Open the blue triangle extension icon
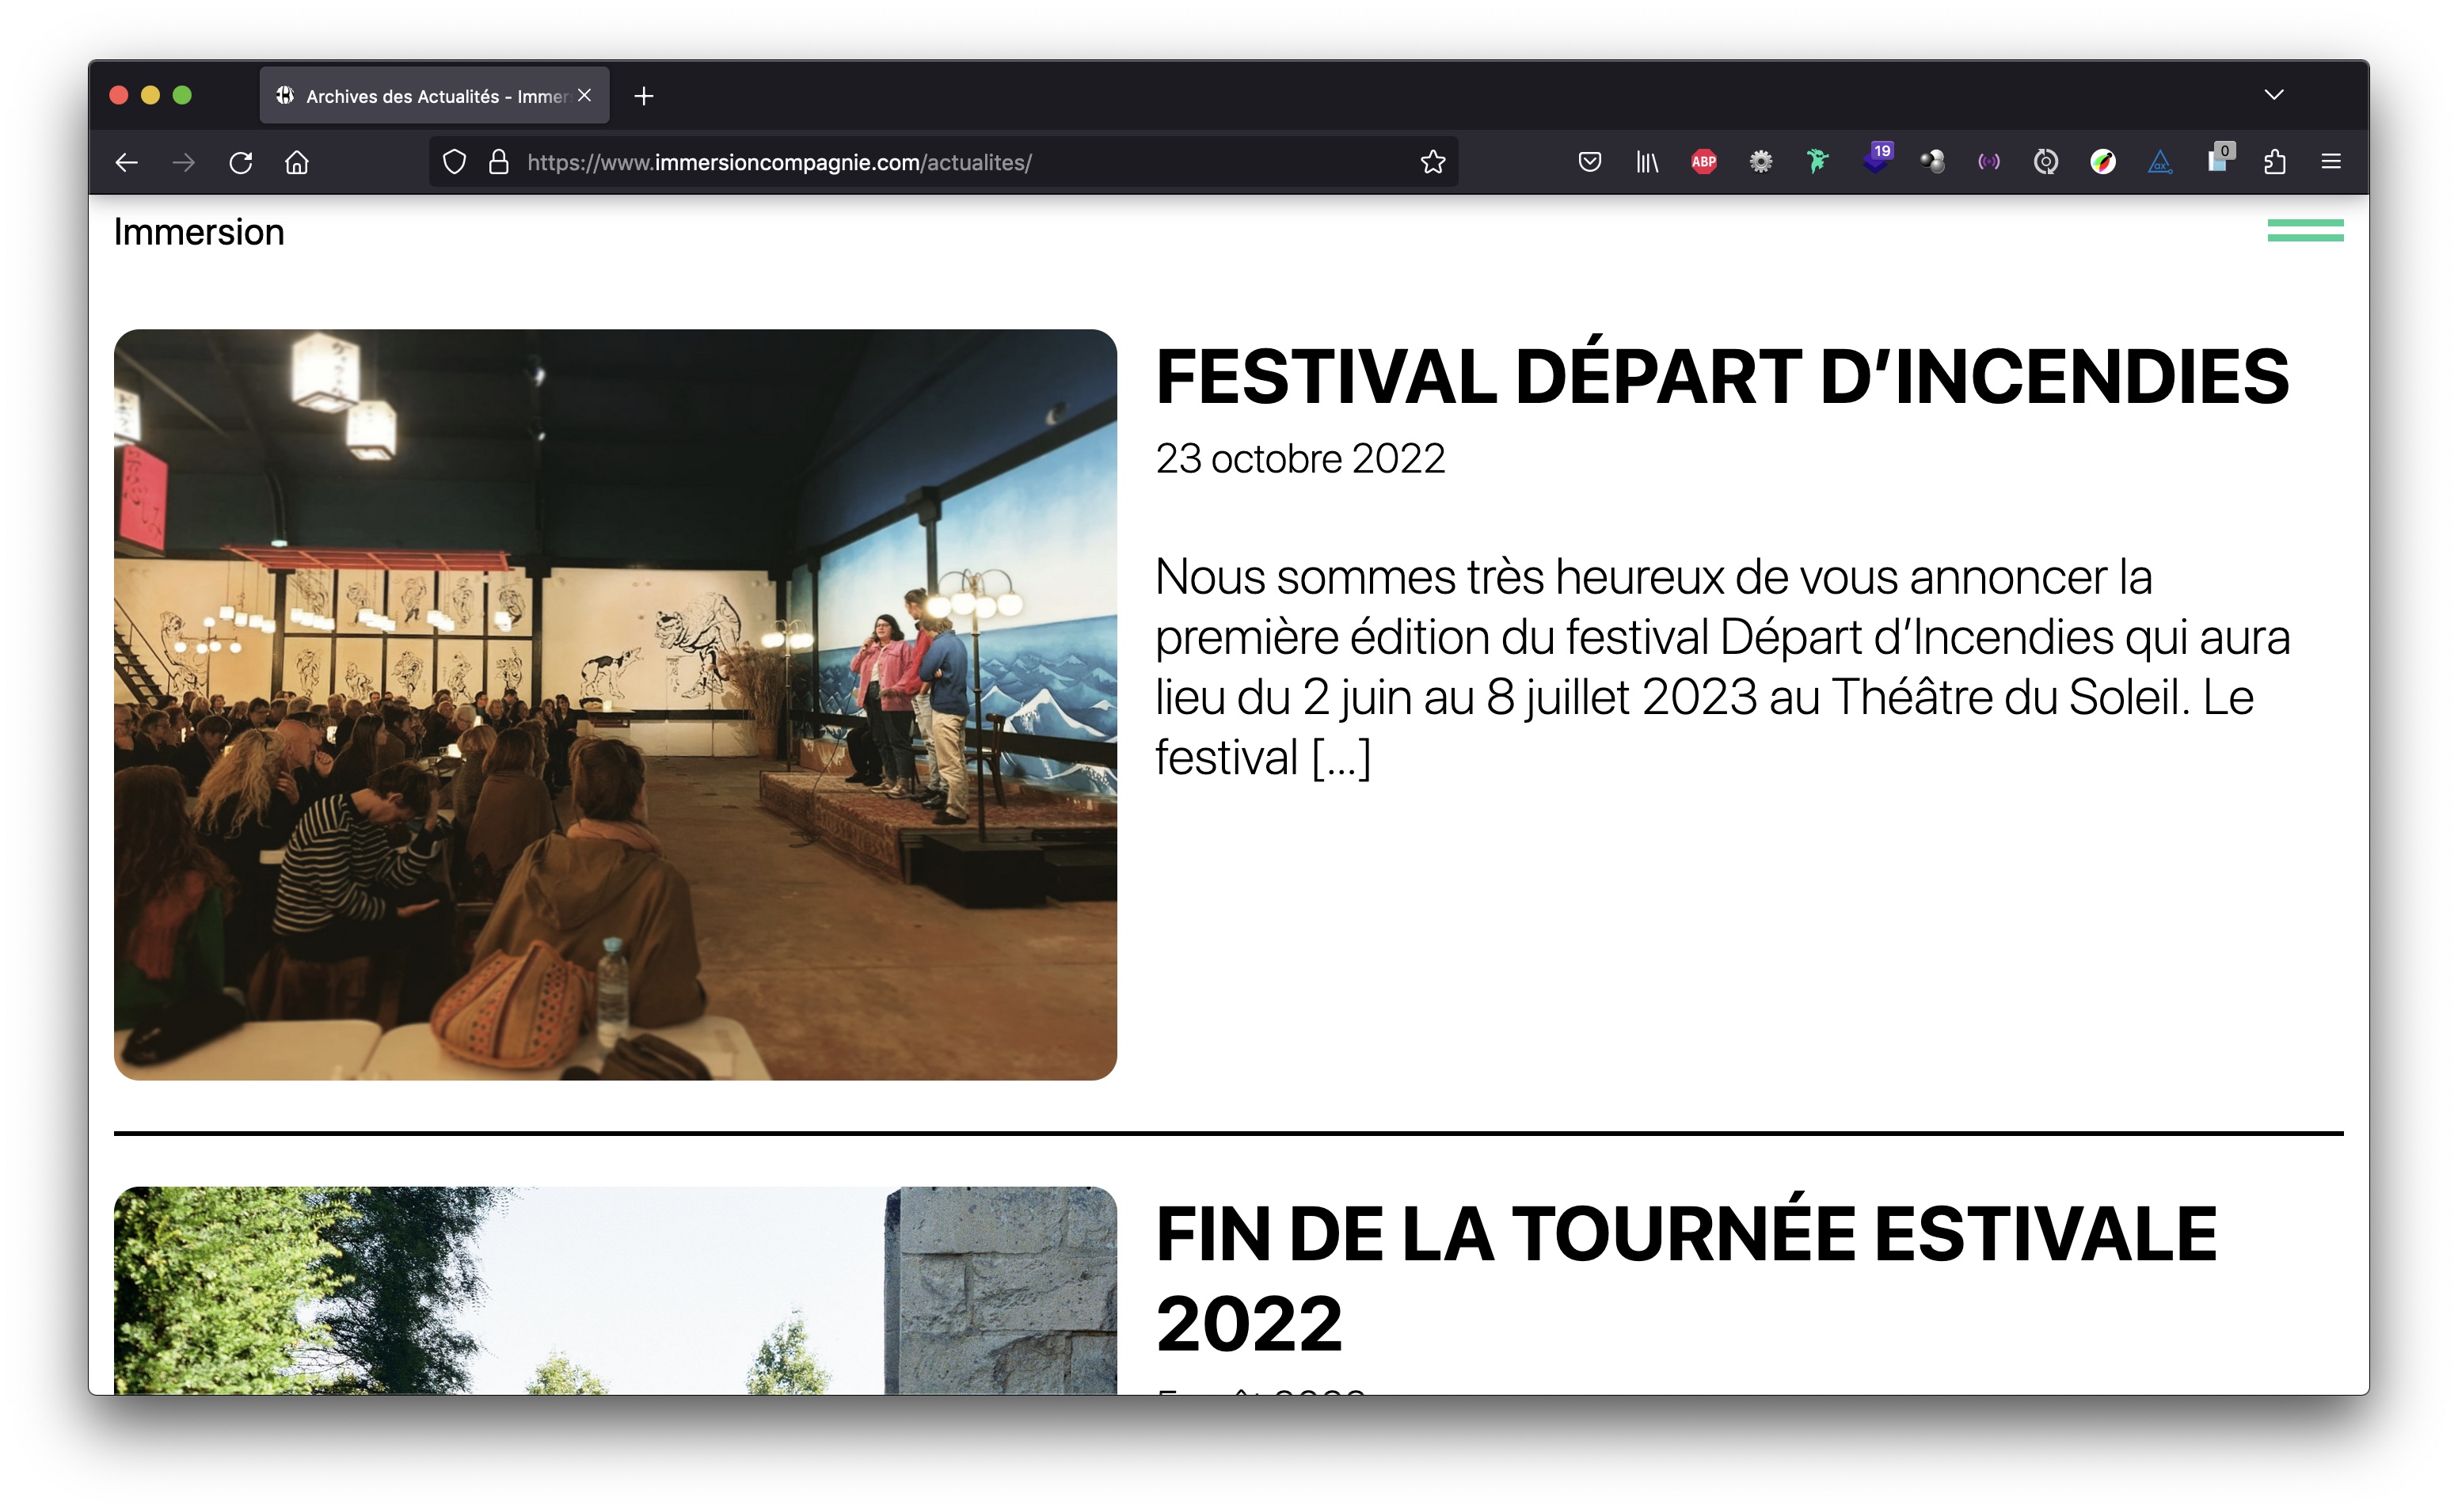 (2160, 162)
